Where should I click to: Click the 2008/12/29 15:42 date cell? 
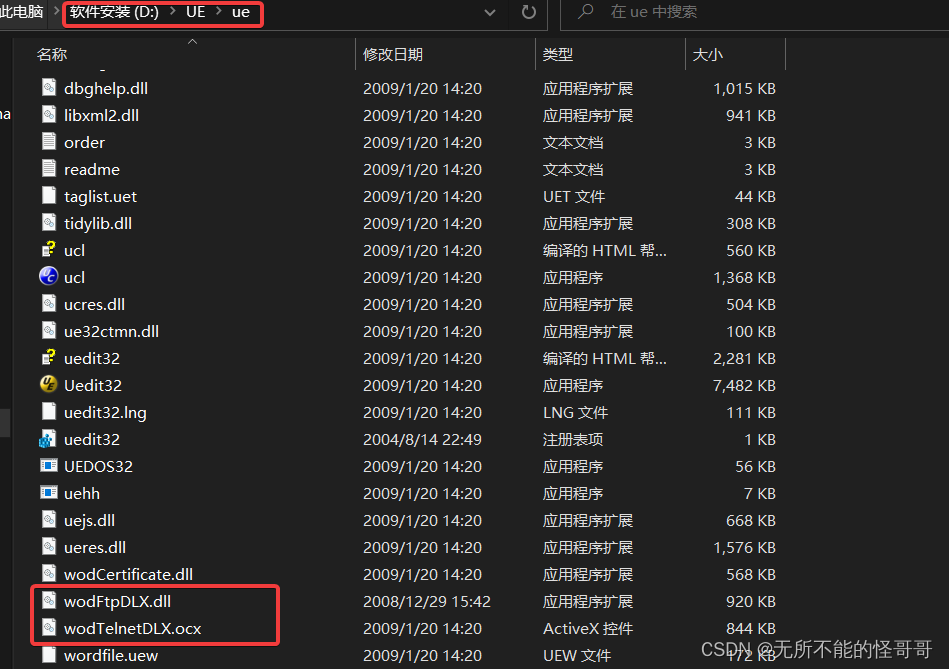[x=427, y=601]
